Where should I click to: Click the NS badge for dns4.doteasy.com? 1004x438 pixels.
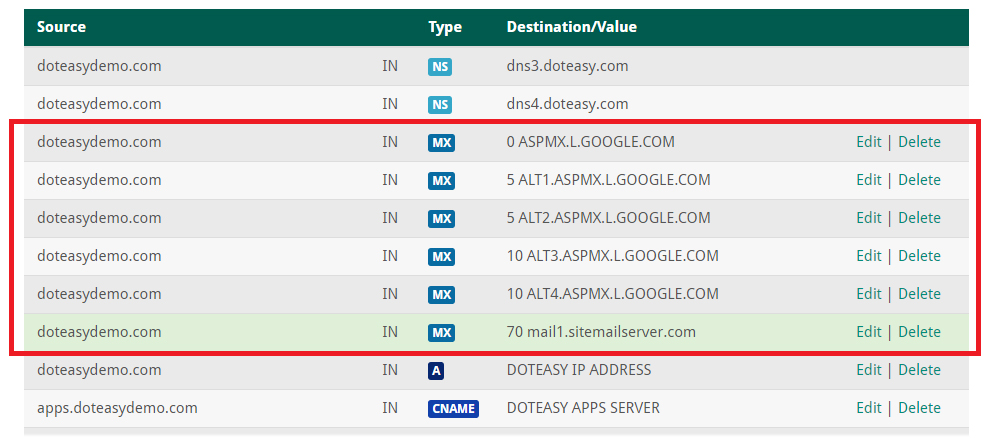(x=440, y=104)
